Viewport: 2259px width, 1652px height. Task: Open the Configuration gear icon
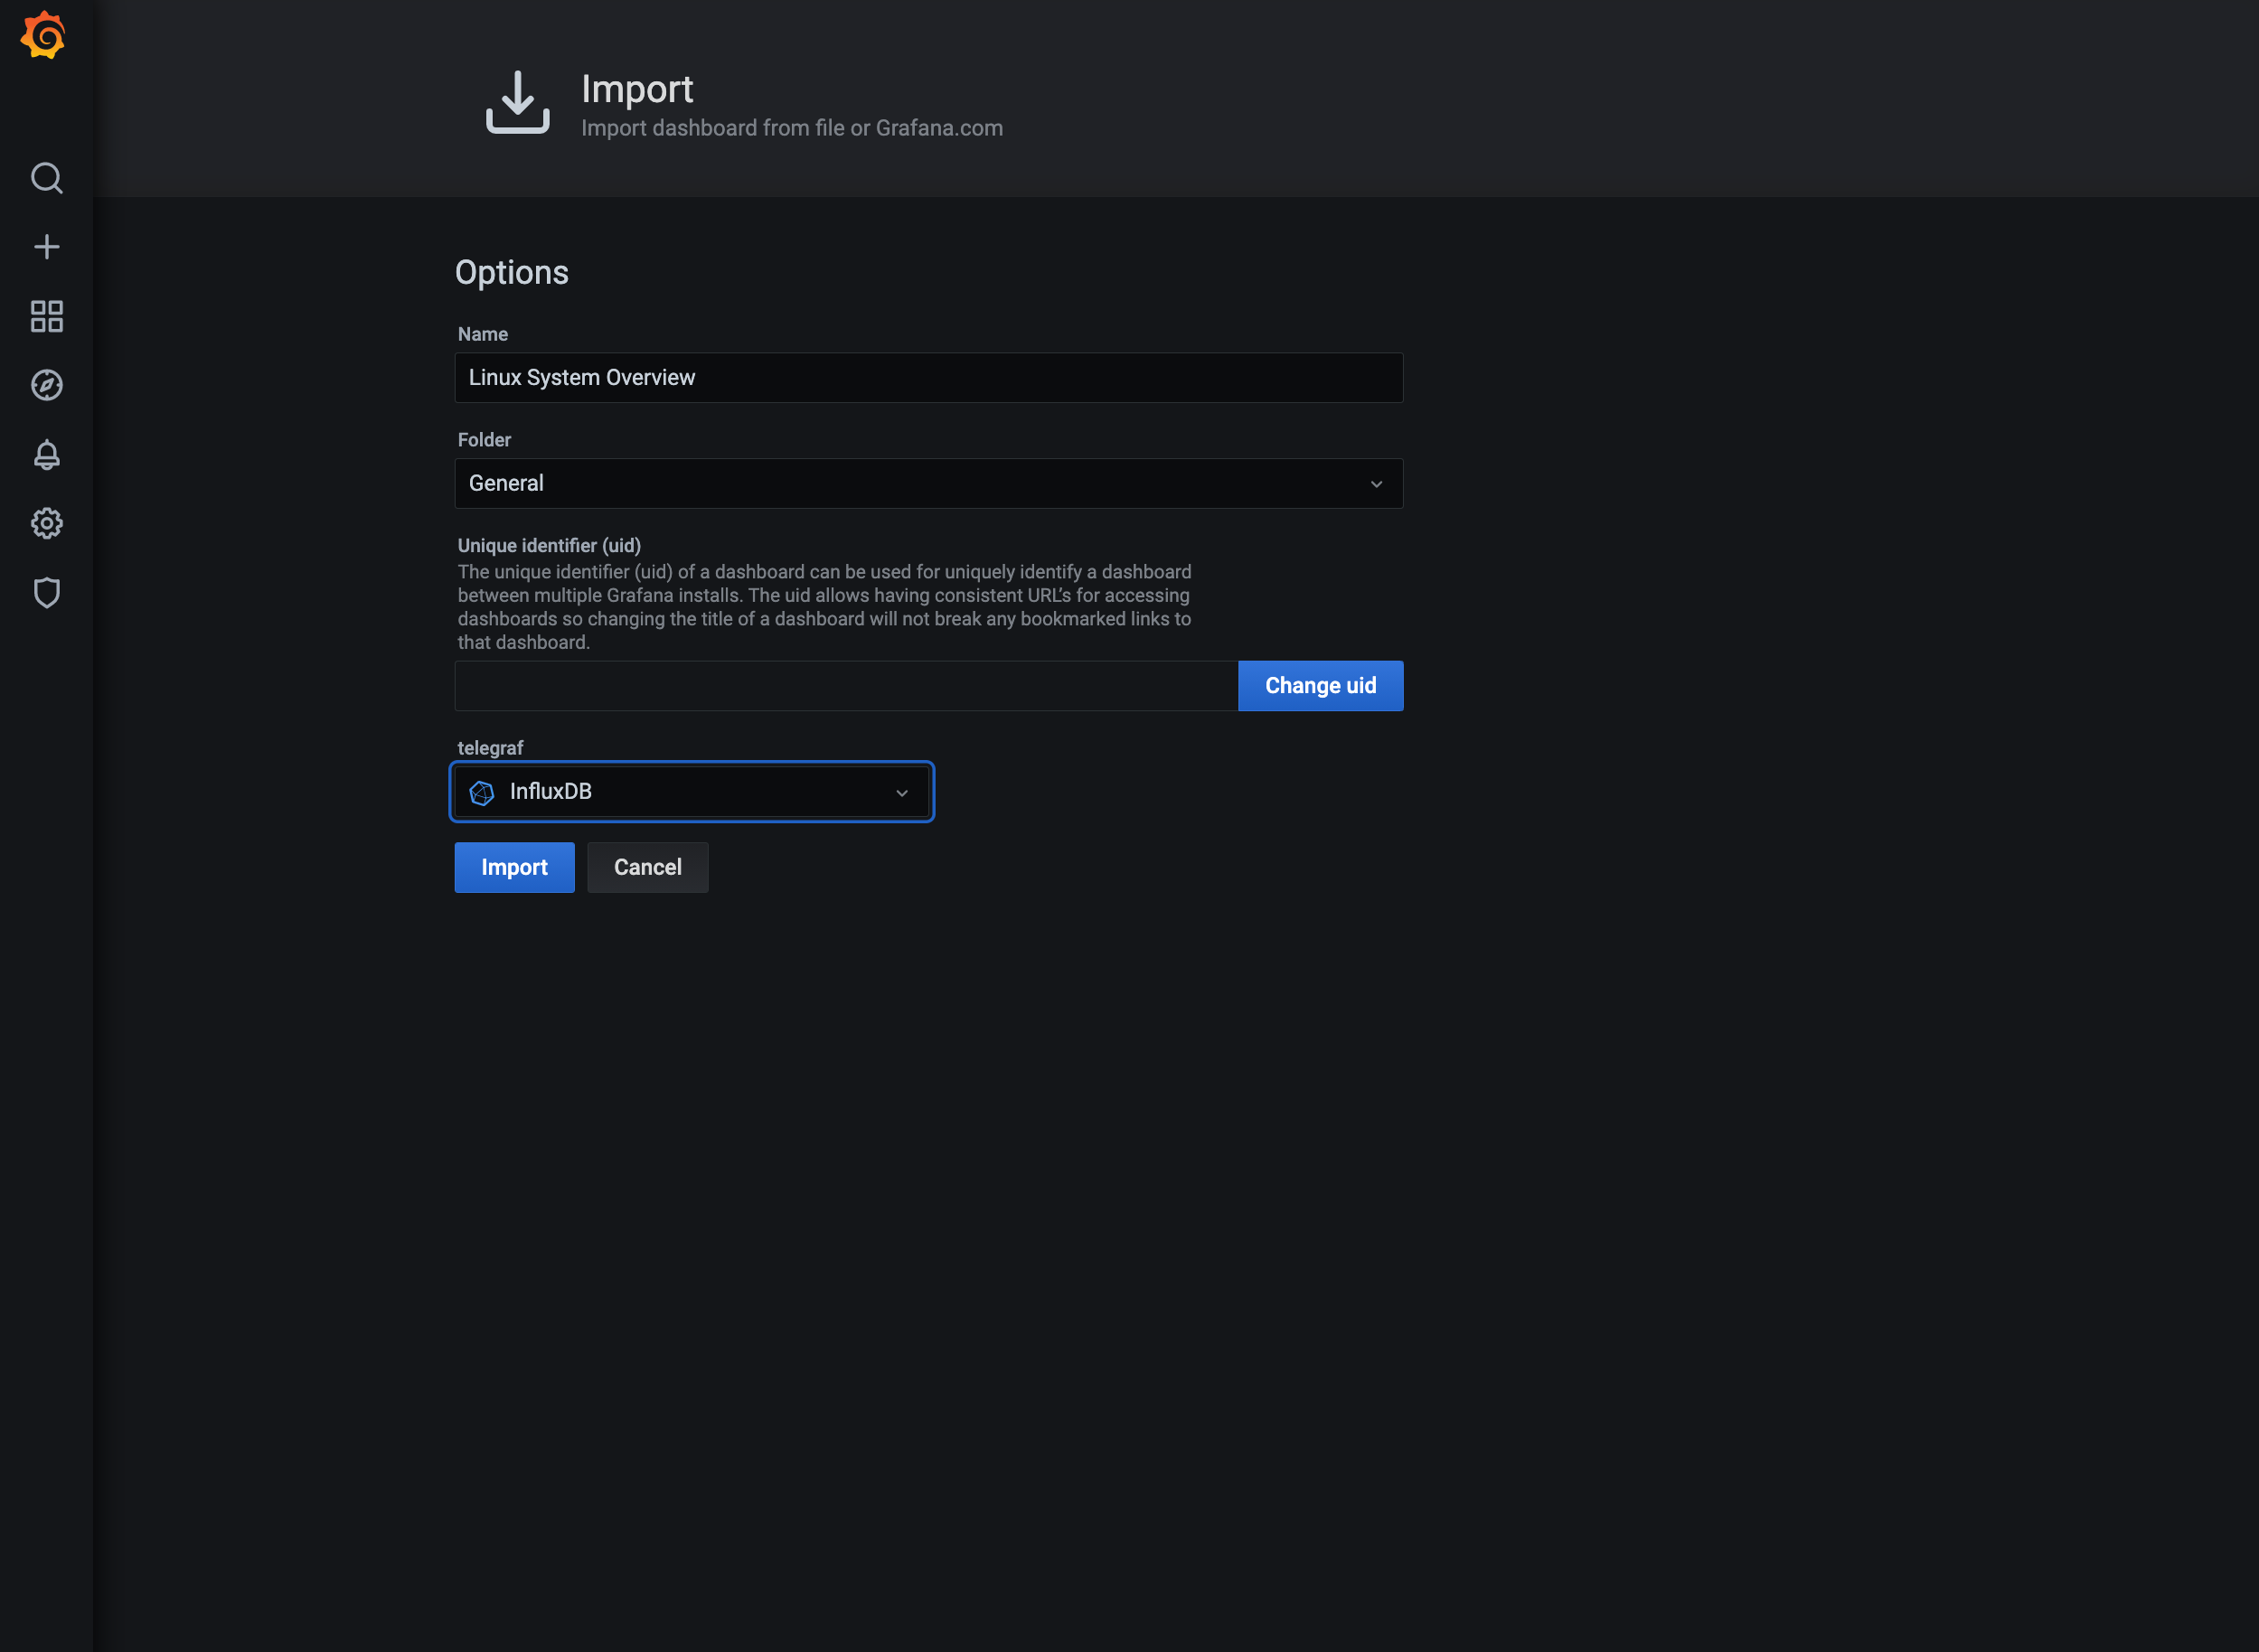(46, 523)
